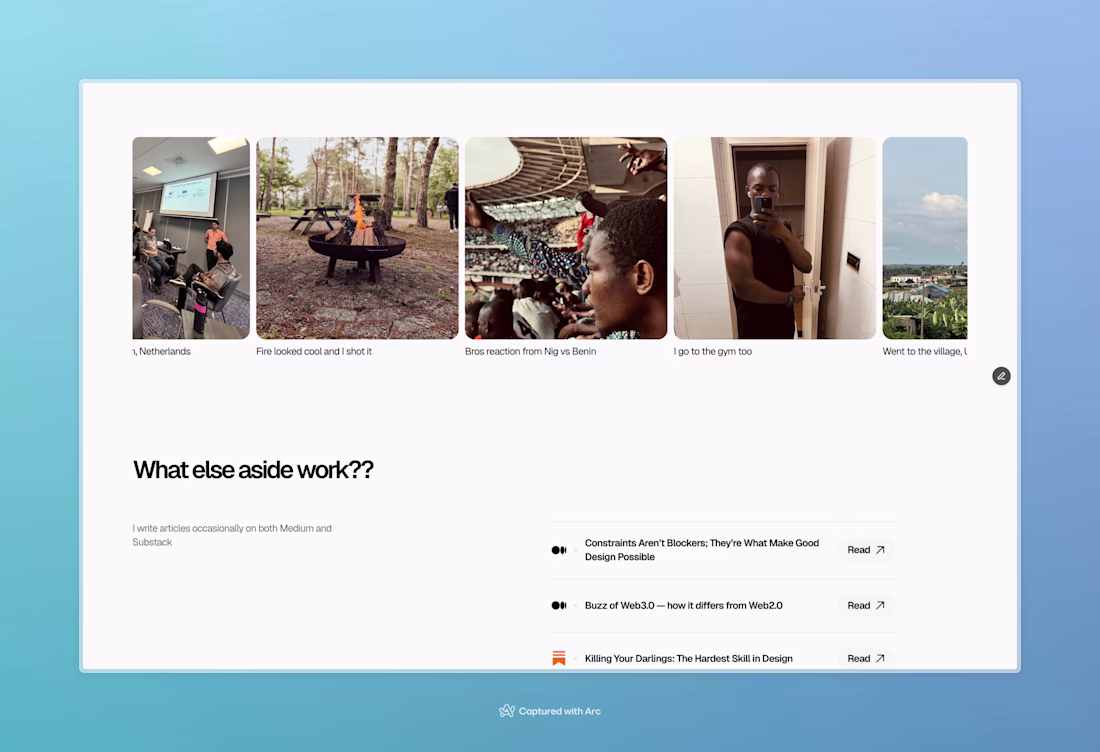Click Medium icon beside Buzz of Web3.0 article
This screenshot has width=1100, height=752.
(x=558, y=605)
